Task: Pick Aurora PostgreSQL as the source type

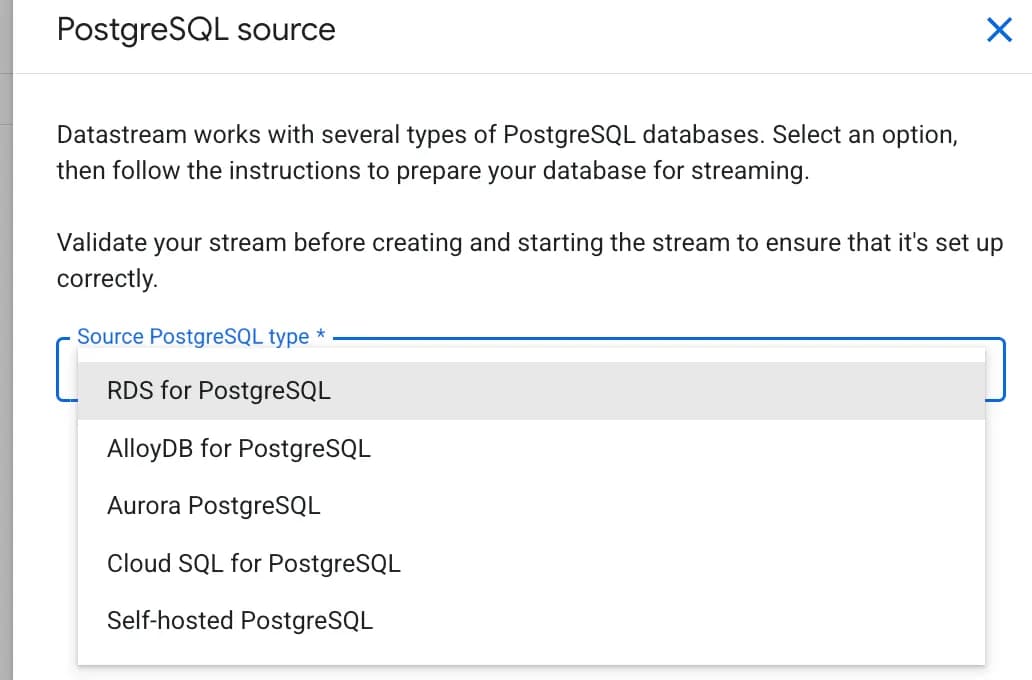Action: (213, 506)
